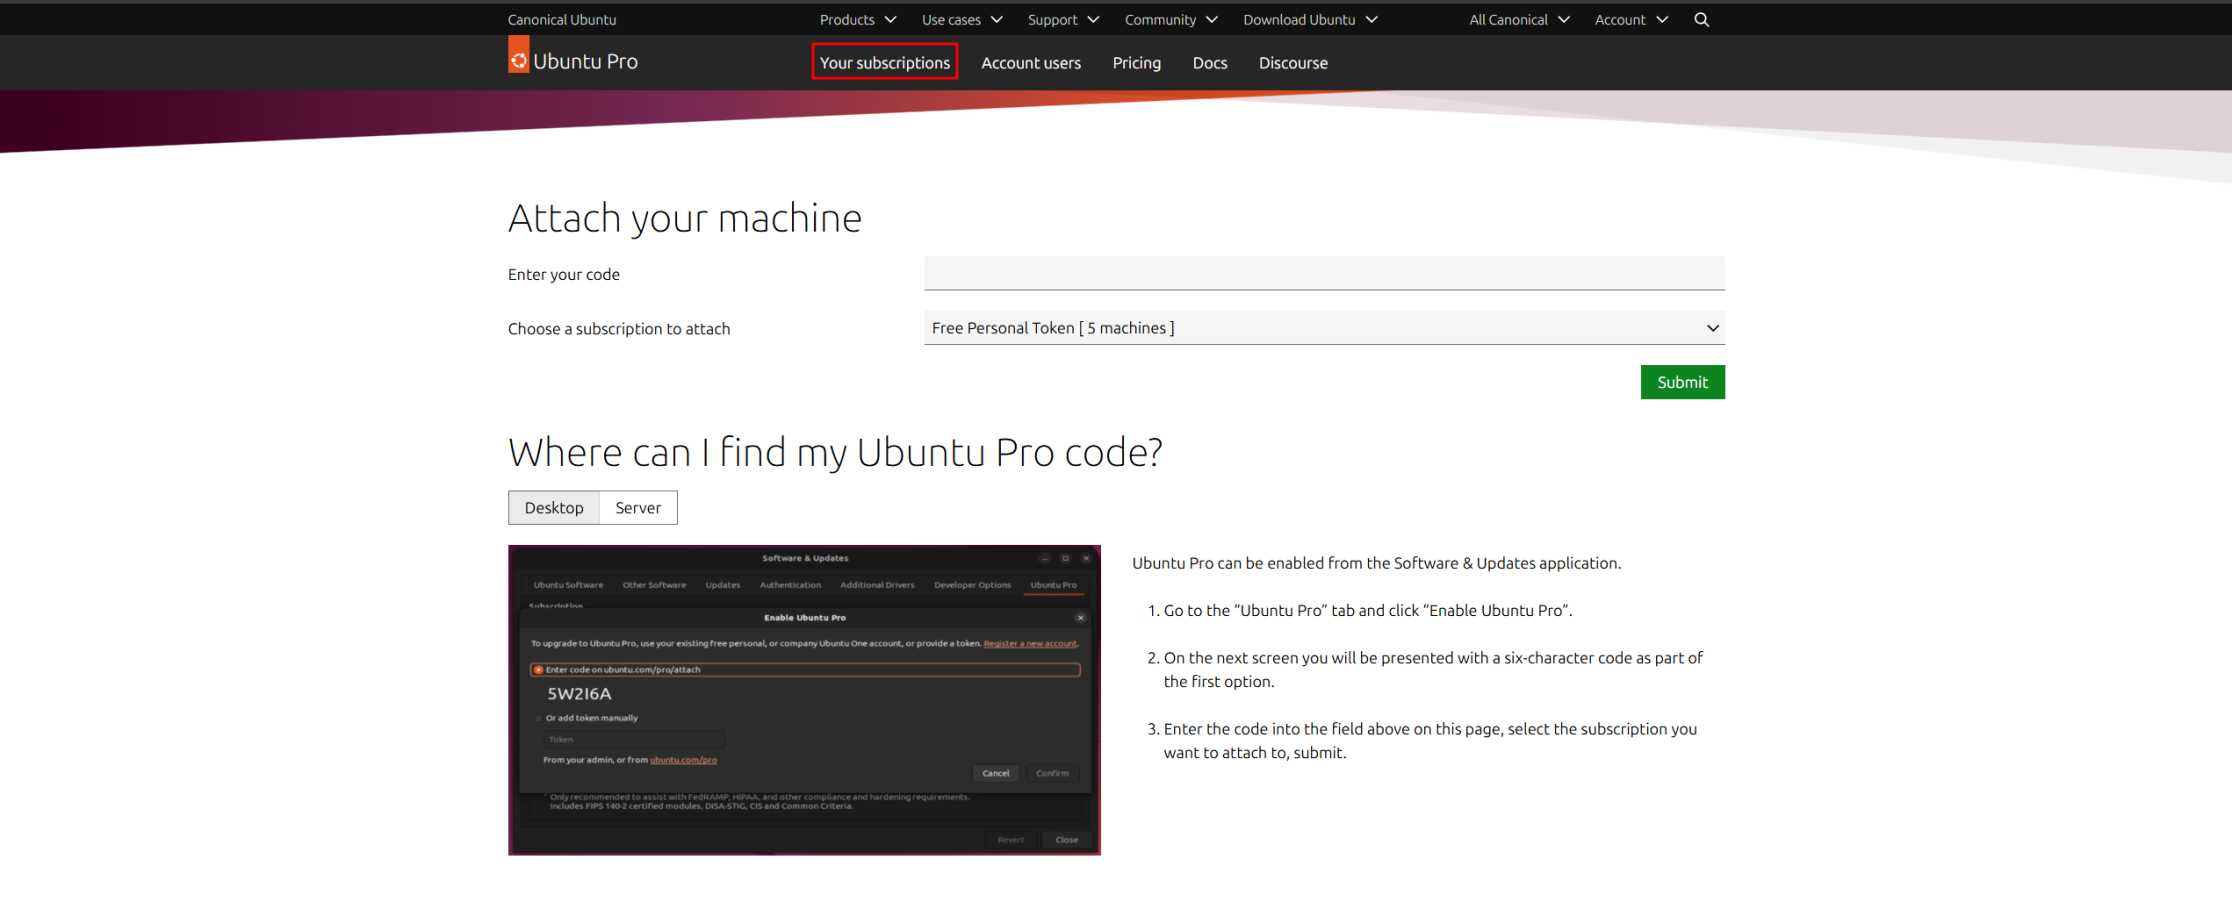
Task: Click the green Submit button
Action: pos(1682,382)
